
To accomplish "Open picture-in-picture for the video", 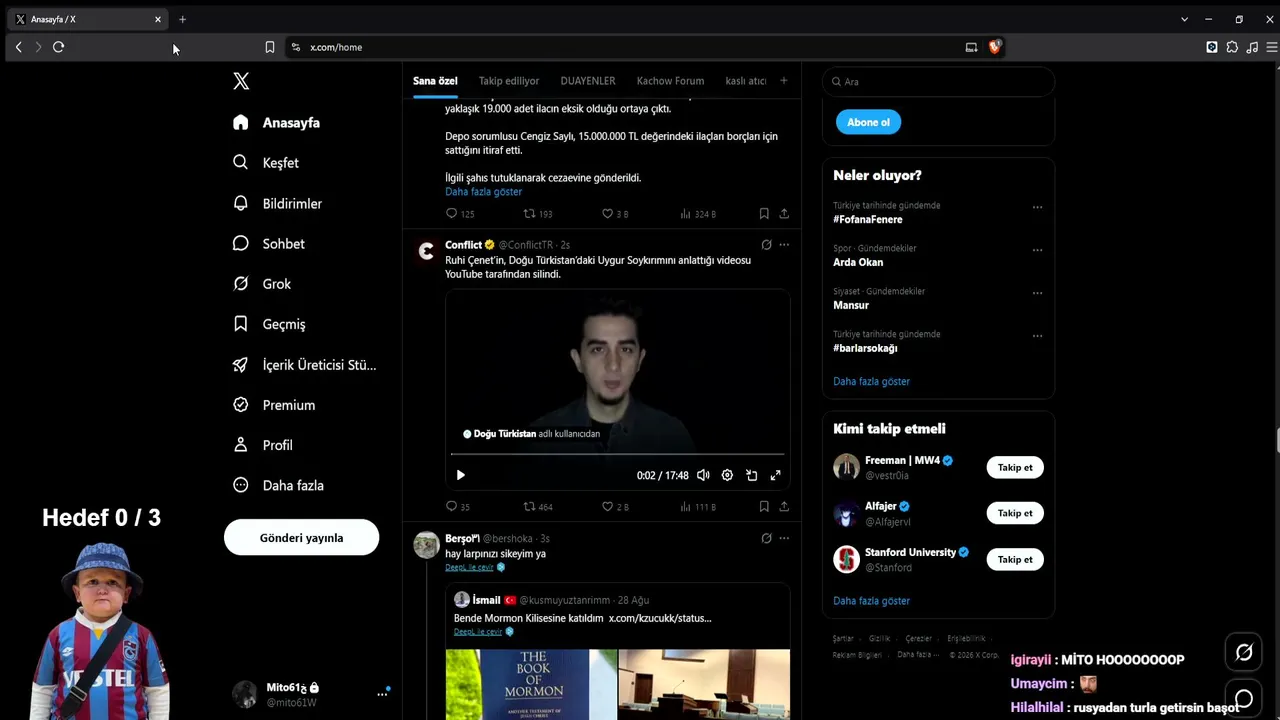I will tap(751, 475).
